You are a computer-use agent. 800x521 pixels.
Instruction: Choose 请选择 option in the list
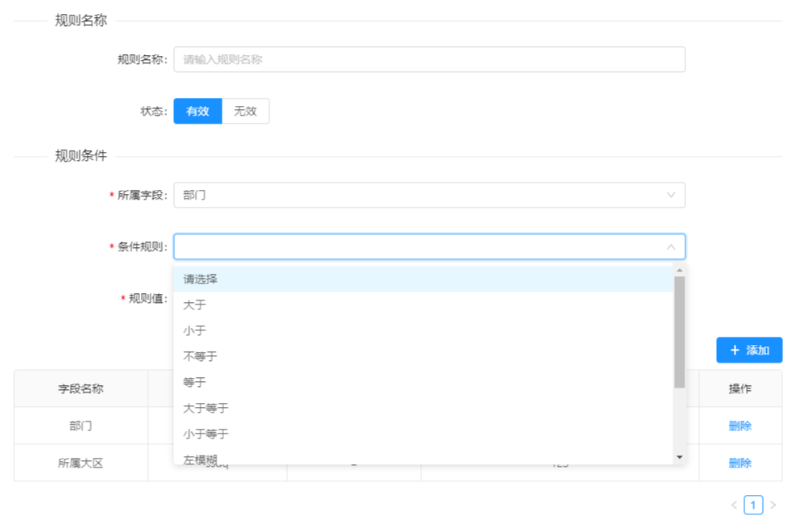(x=423, y=279)
